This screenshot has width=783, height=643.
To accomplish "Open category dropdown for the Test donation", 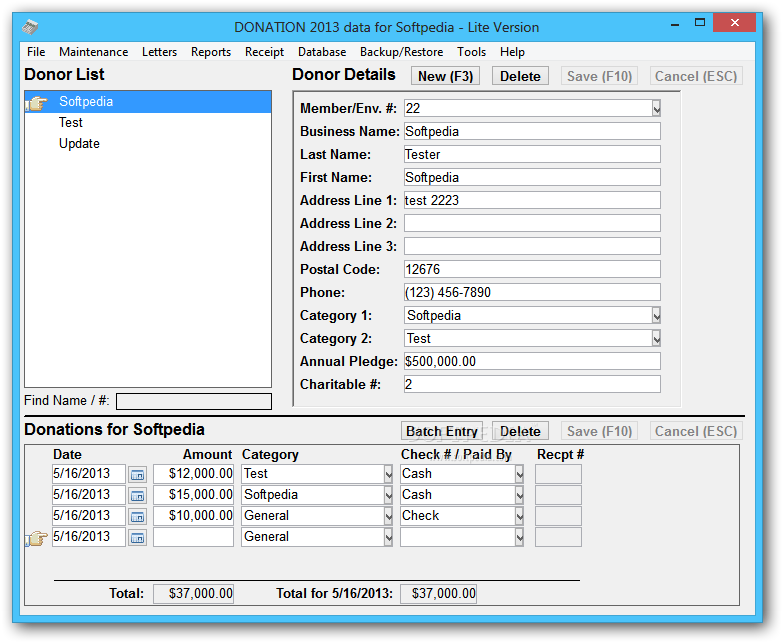I will coord(389,474).
